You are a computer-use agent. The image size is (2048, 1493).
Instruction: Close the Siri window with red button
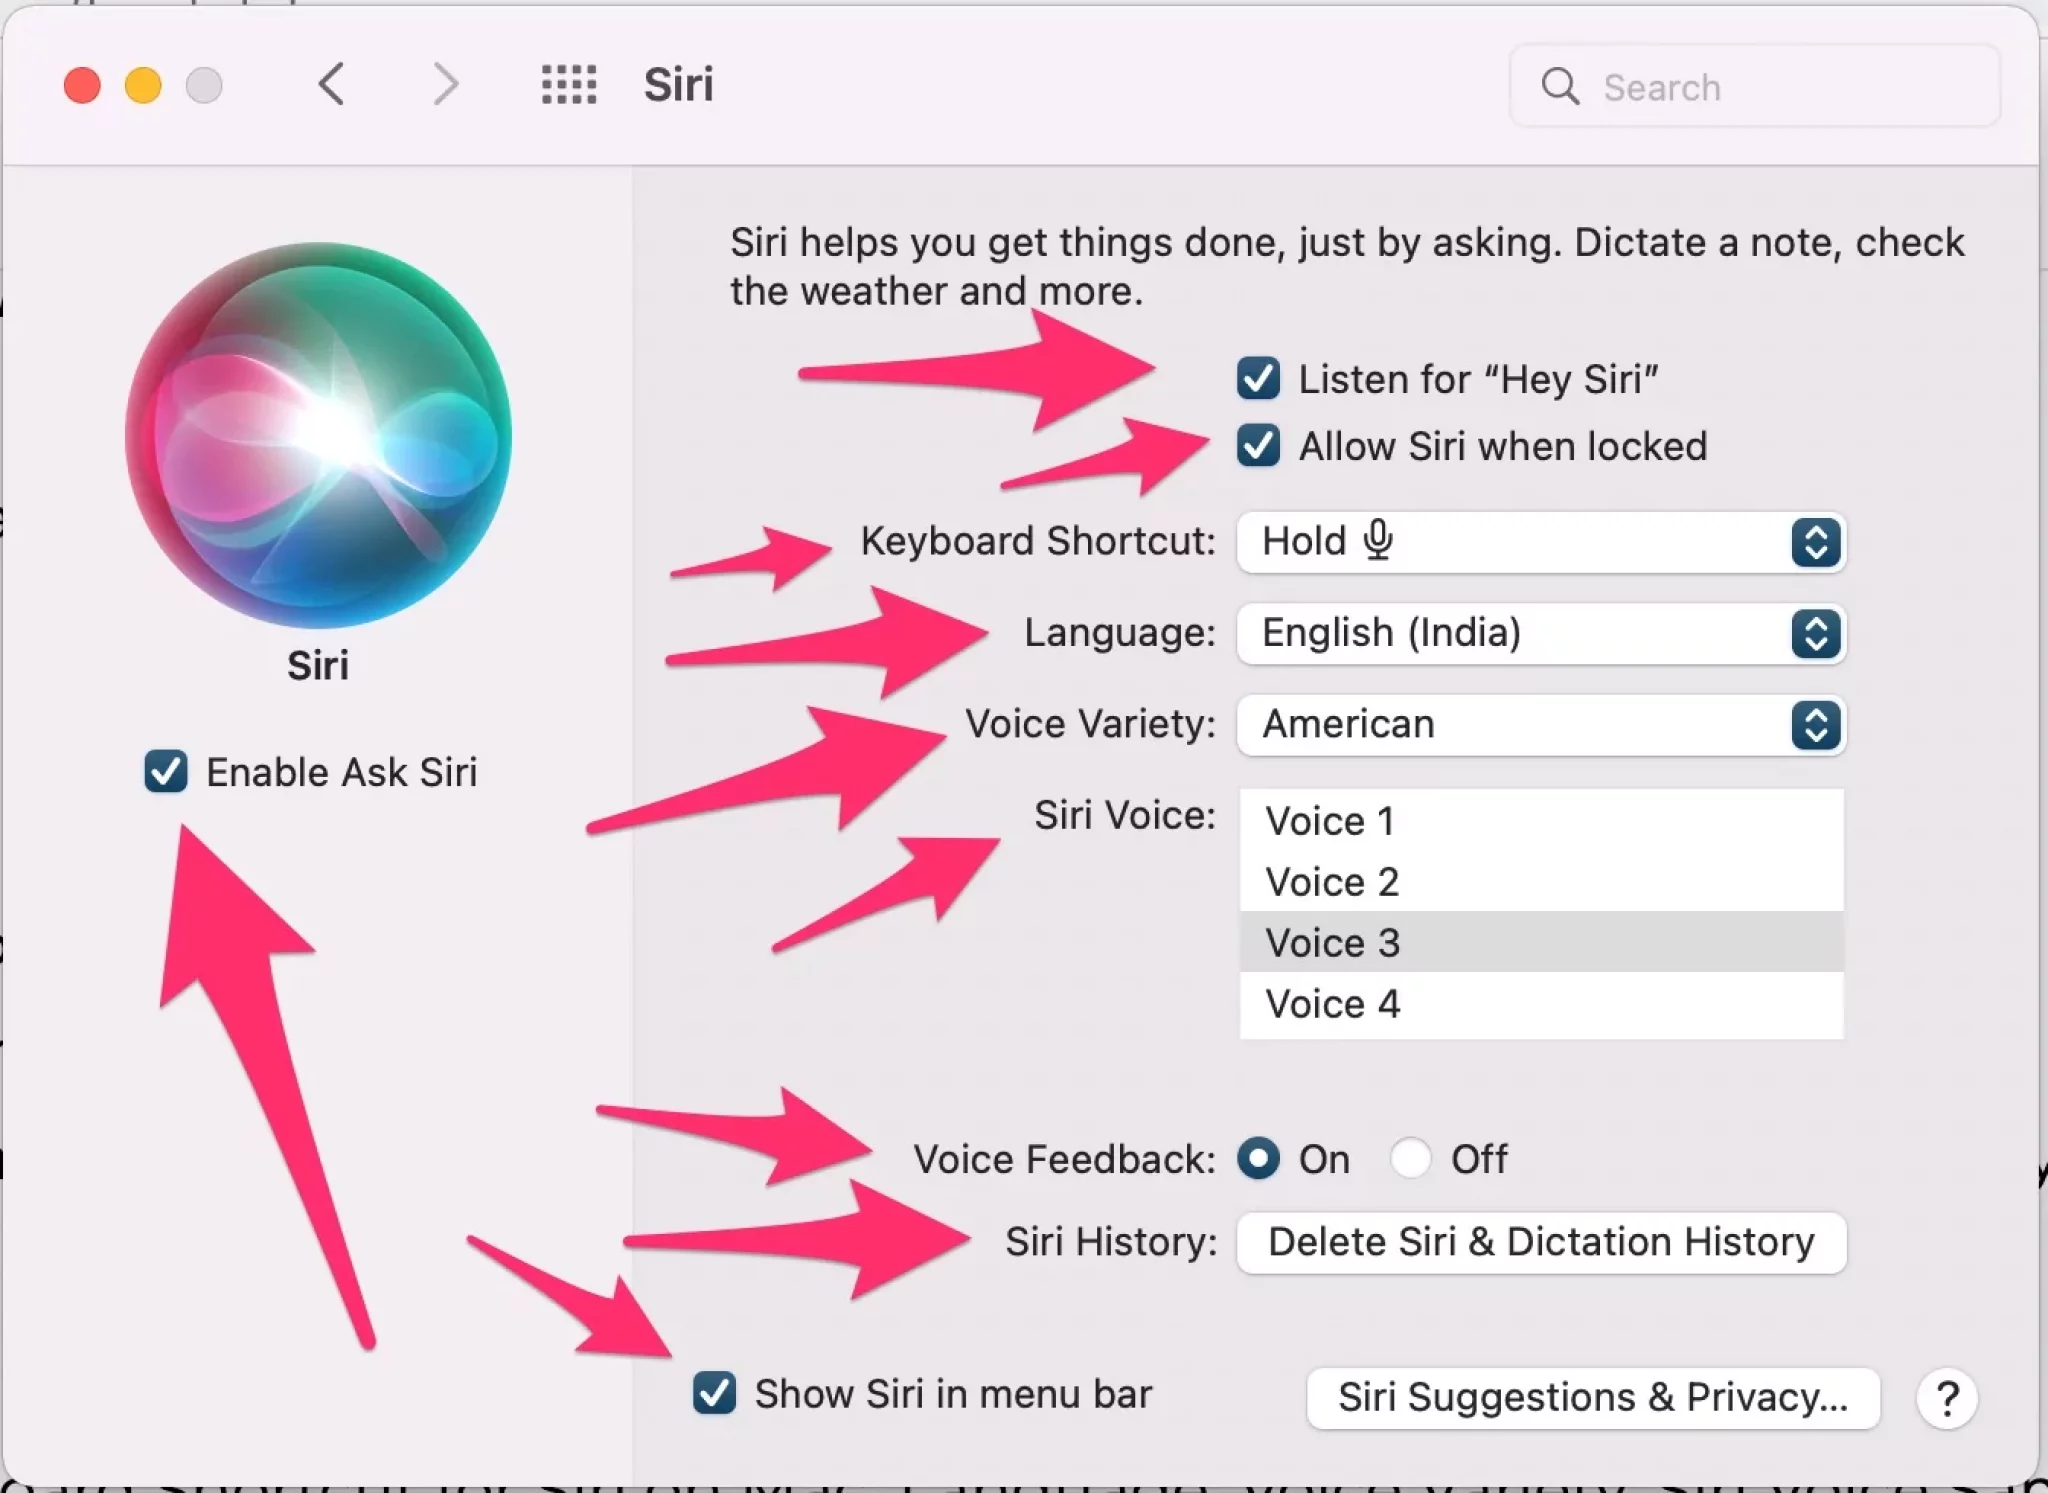tap(82, 85)
